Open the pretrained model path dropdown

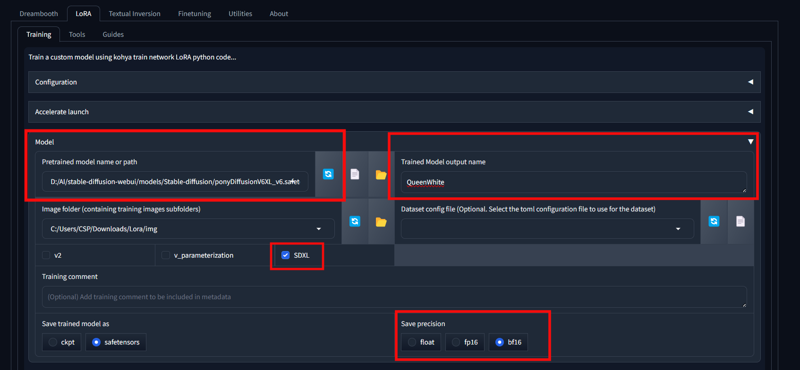pyautogui.click(x=175, y=181)
